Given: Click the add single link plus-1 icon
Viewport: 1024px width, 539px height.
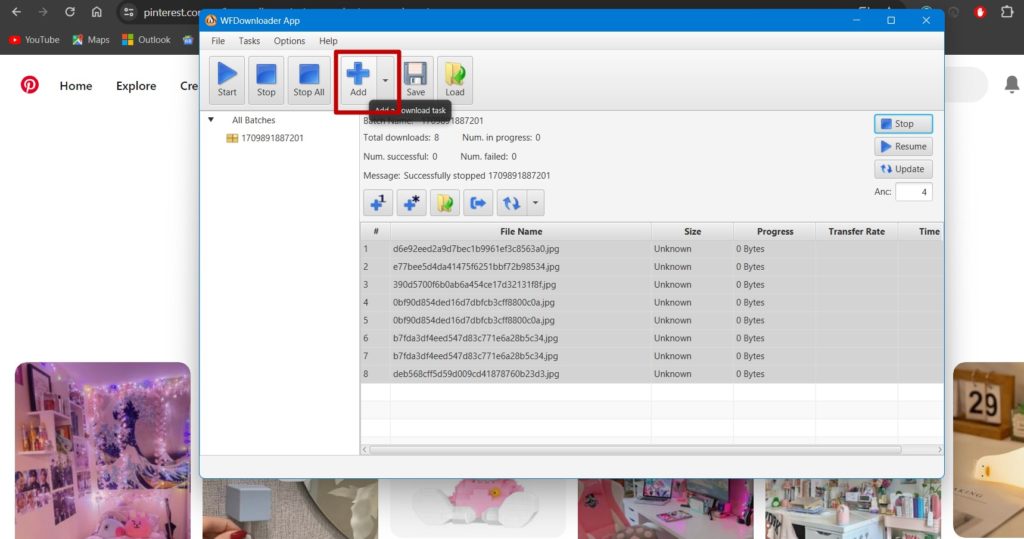Looking at the screenshot, I should click(377, 203).
